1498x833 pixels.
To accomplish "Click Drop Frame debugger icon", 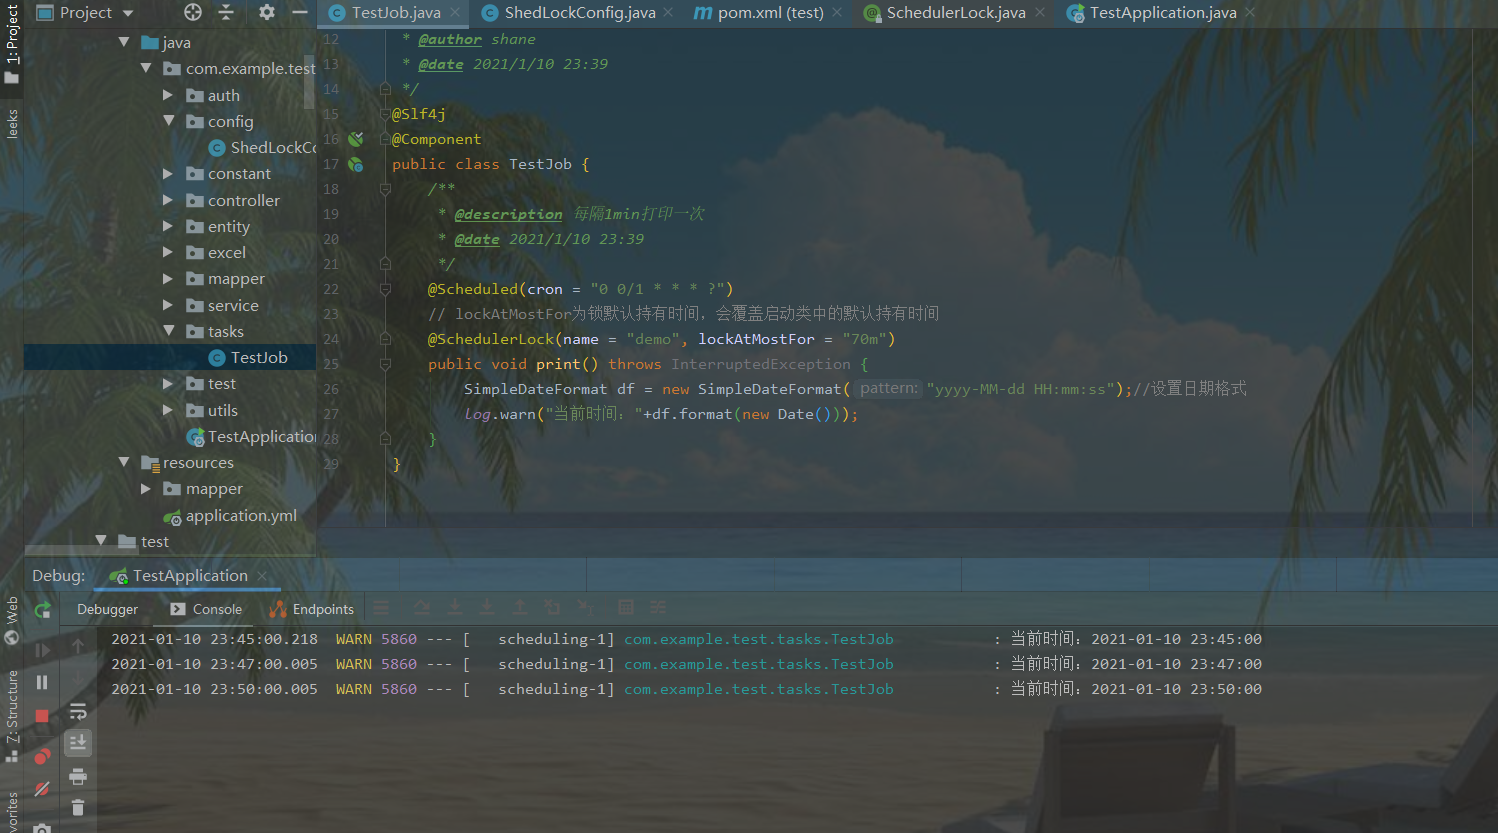I will tap(552, 607).
